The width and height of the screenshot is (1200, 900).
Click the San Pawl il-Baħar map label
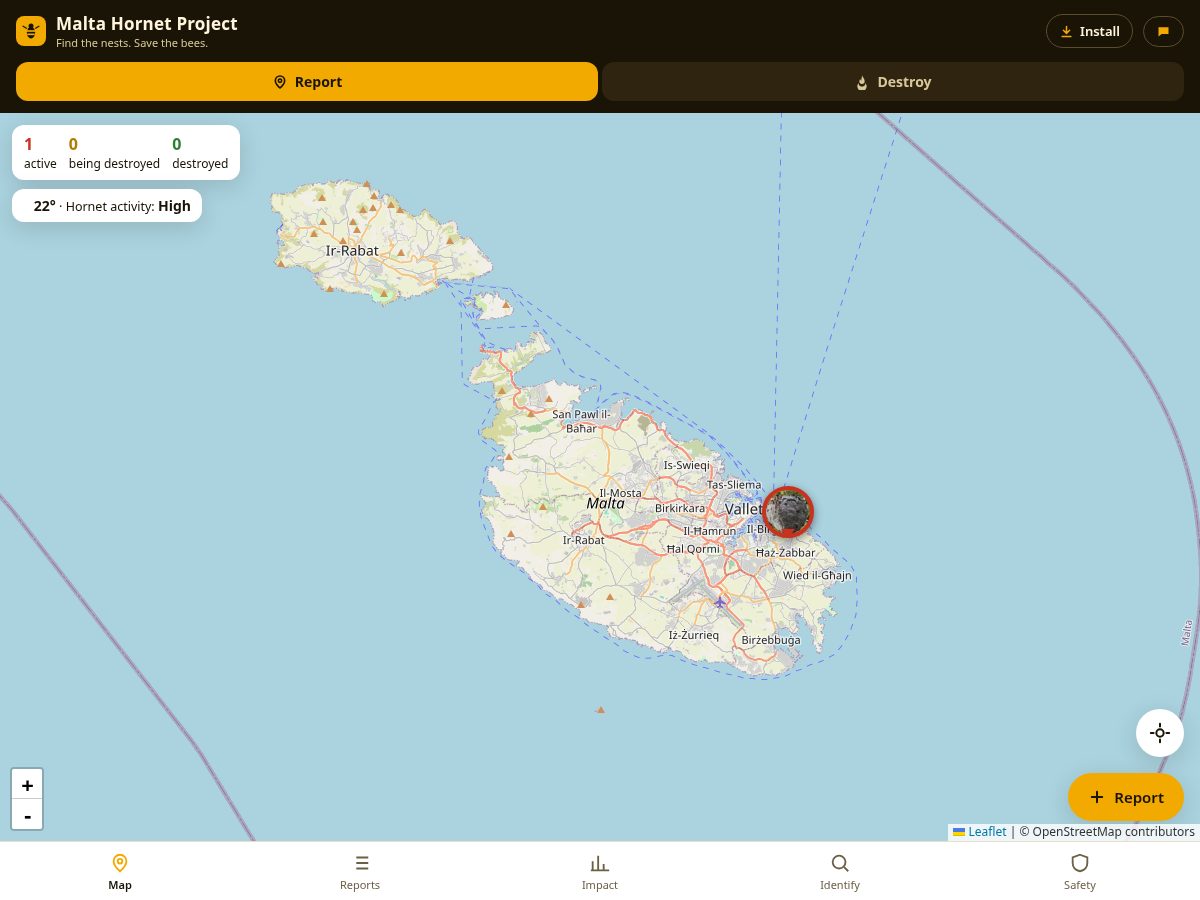(x=581, y=421)
